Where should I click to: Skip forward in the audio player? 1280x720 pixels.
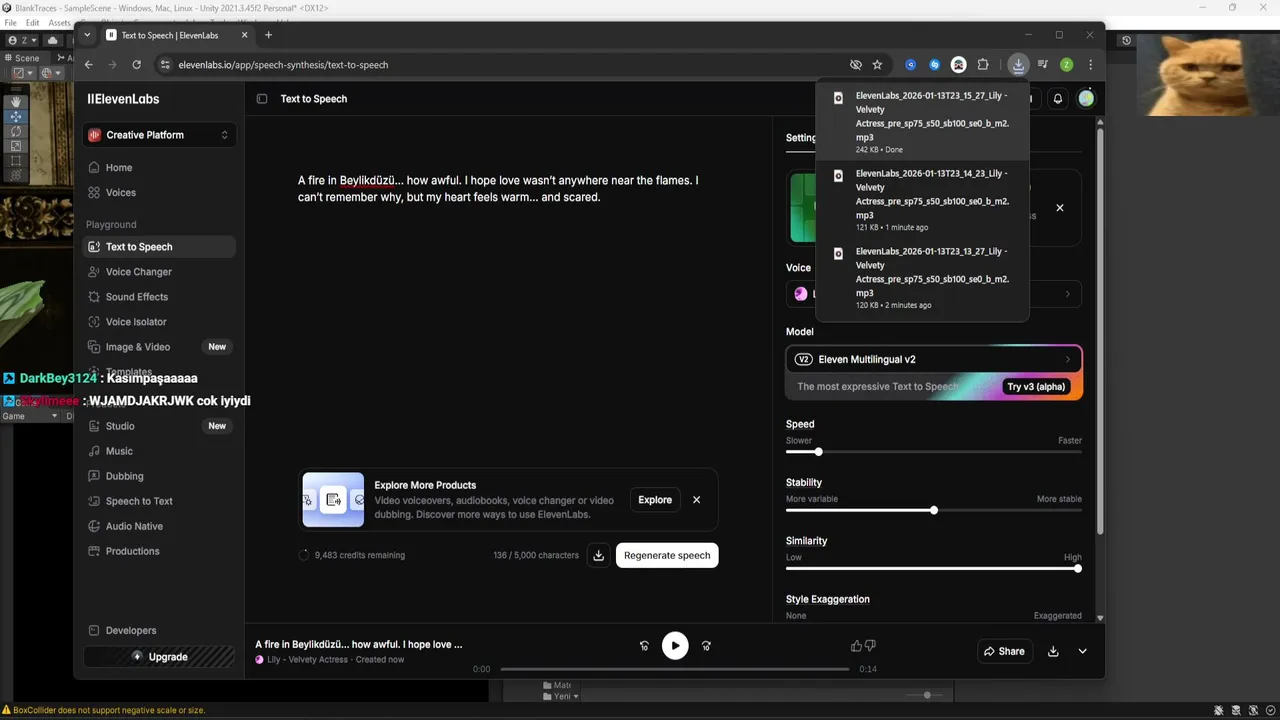706,646
